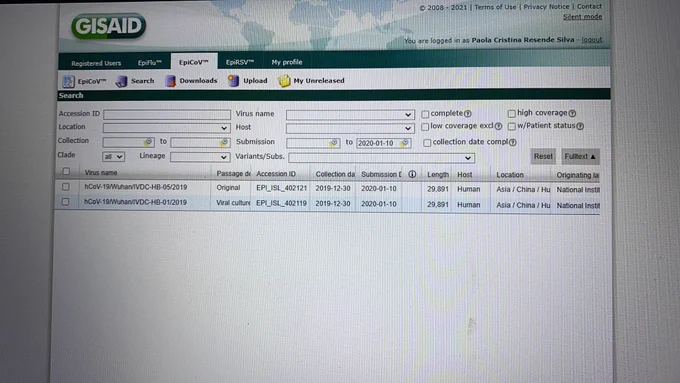Viewport: 680px width, 383px height.
Task: Open calendar for Collection end date
Action: [224, 142]
